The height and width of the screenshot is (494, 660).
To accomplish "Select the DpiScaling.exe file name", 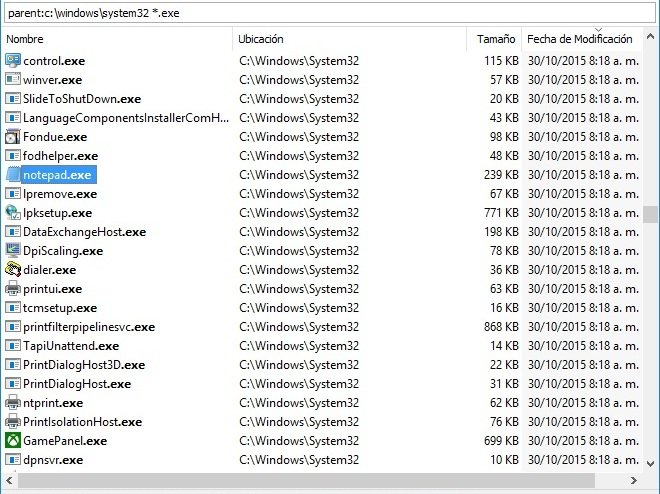I will pyautogui.click(x=63, y=251).
